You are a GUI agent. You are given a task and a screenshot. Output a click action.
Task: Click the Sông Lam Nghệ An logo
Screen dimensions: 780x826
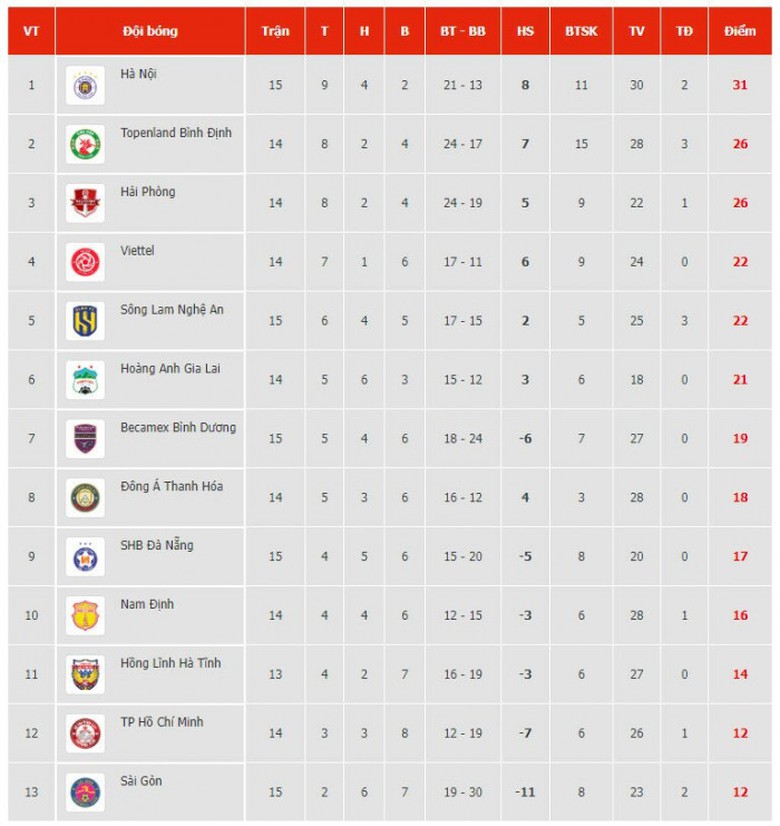click(85, 322)
